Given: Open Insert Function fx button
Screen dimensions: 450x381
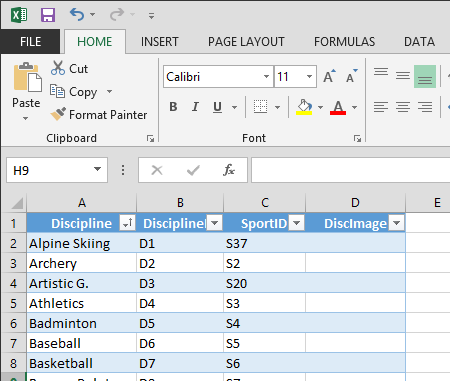Looking at the screenshot, I should click(x=229, y=170).
